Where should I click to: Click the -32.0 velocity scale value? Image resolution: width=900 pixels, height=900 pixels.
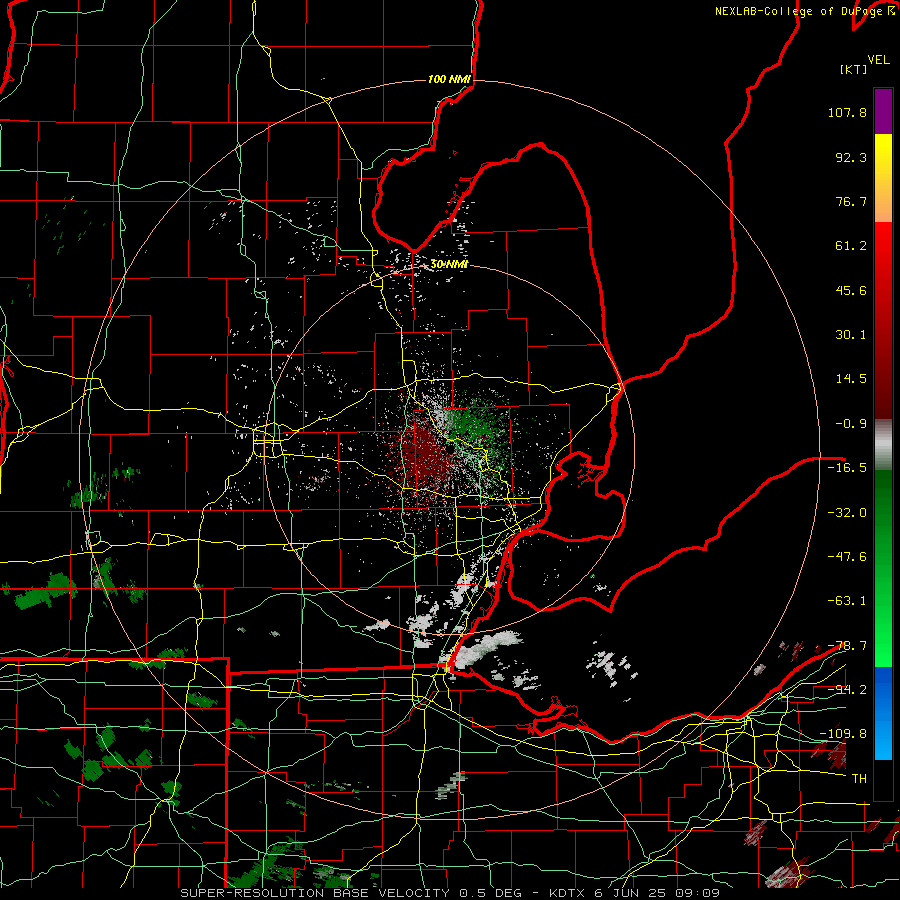tap(847, 513)
